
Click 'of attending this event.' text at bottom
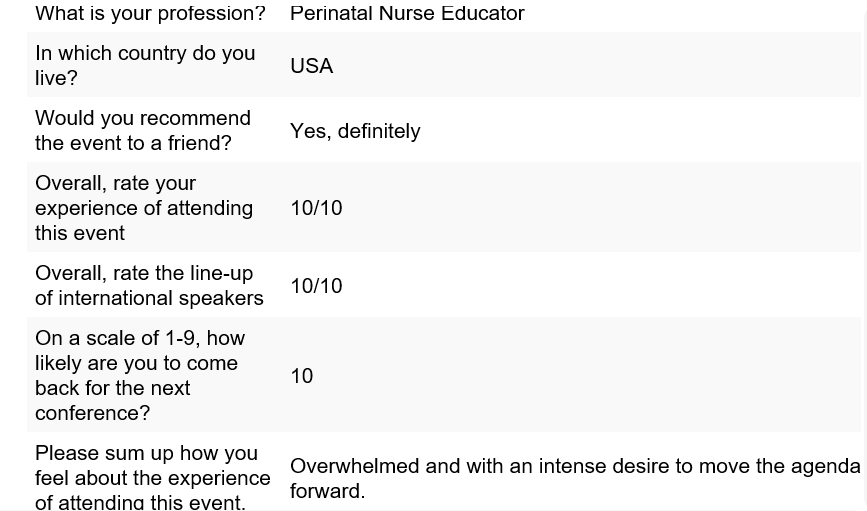(x=140, y=502)
